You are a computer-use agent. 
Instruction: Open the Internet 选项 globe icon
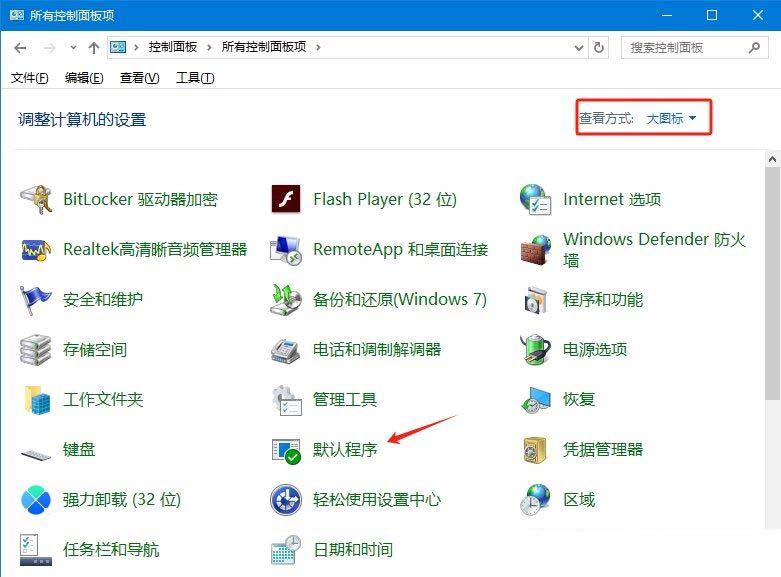pyautogui.click(x=535, y=199)
